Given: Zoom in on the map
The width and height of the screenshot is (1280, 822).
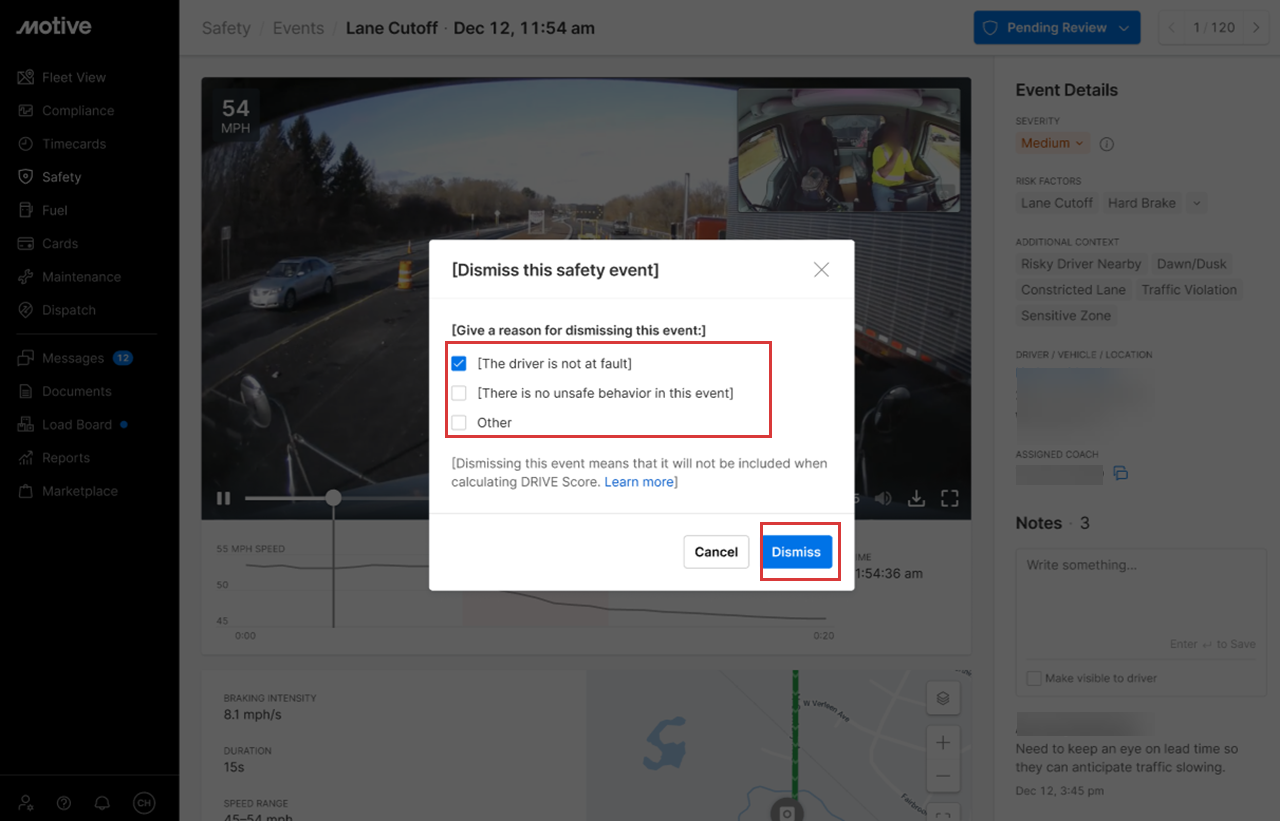Looking at the screenshot, I should click(x=943, y=743).
